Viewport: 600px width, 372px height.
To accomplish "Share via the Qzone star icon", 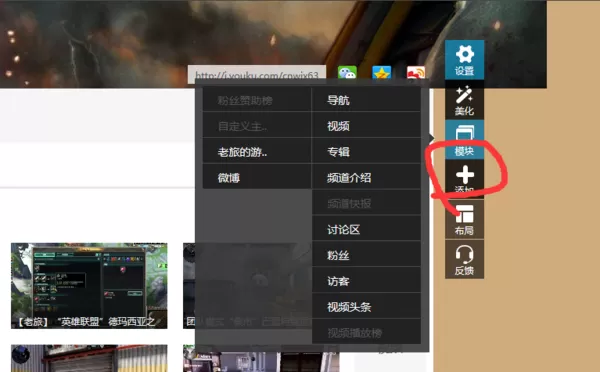I will [x=382, y=72].
